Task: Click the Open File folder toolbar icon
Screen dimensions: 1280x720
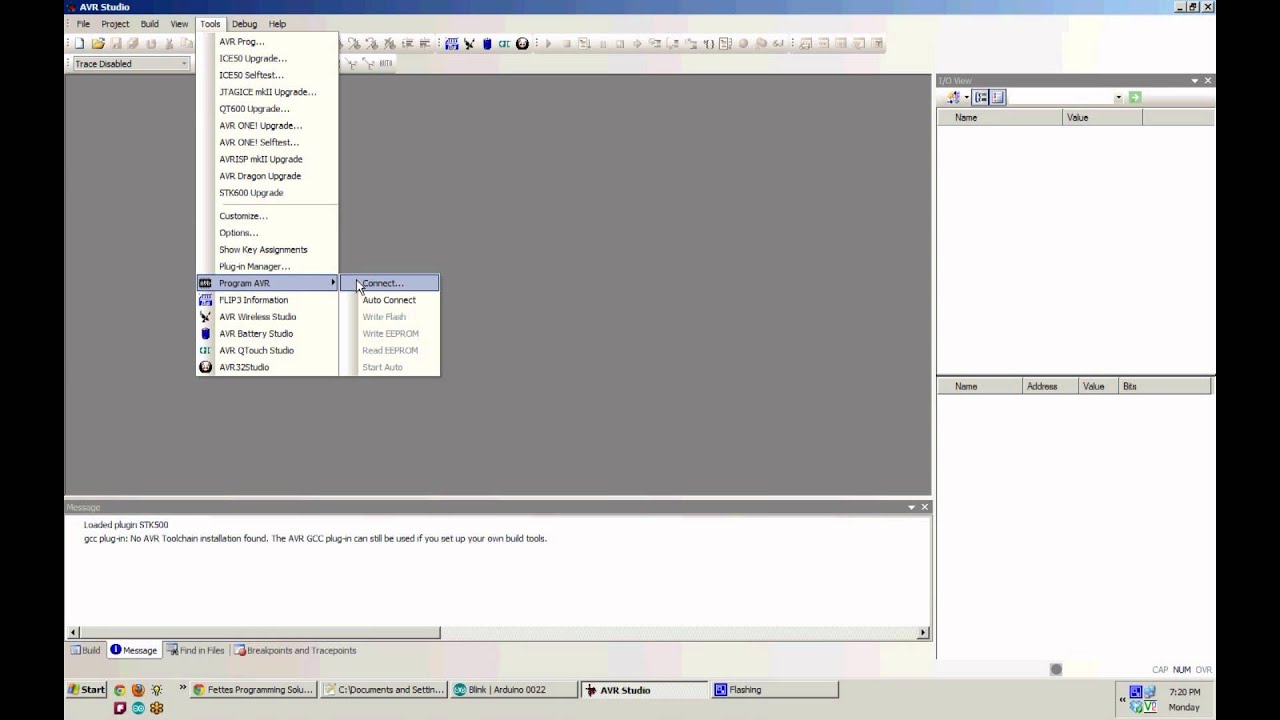Action: click(x=97, y=44)
